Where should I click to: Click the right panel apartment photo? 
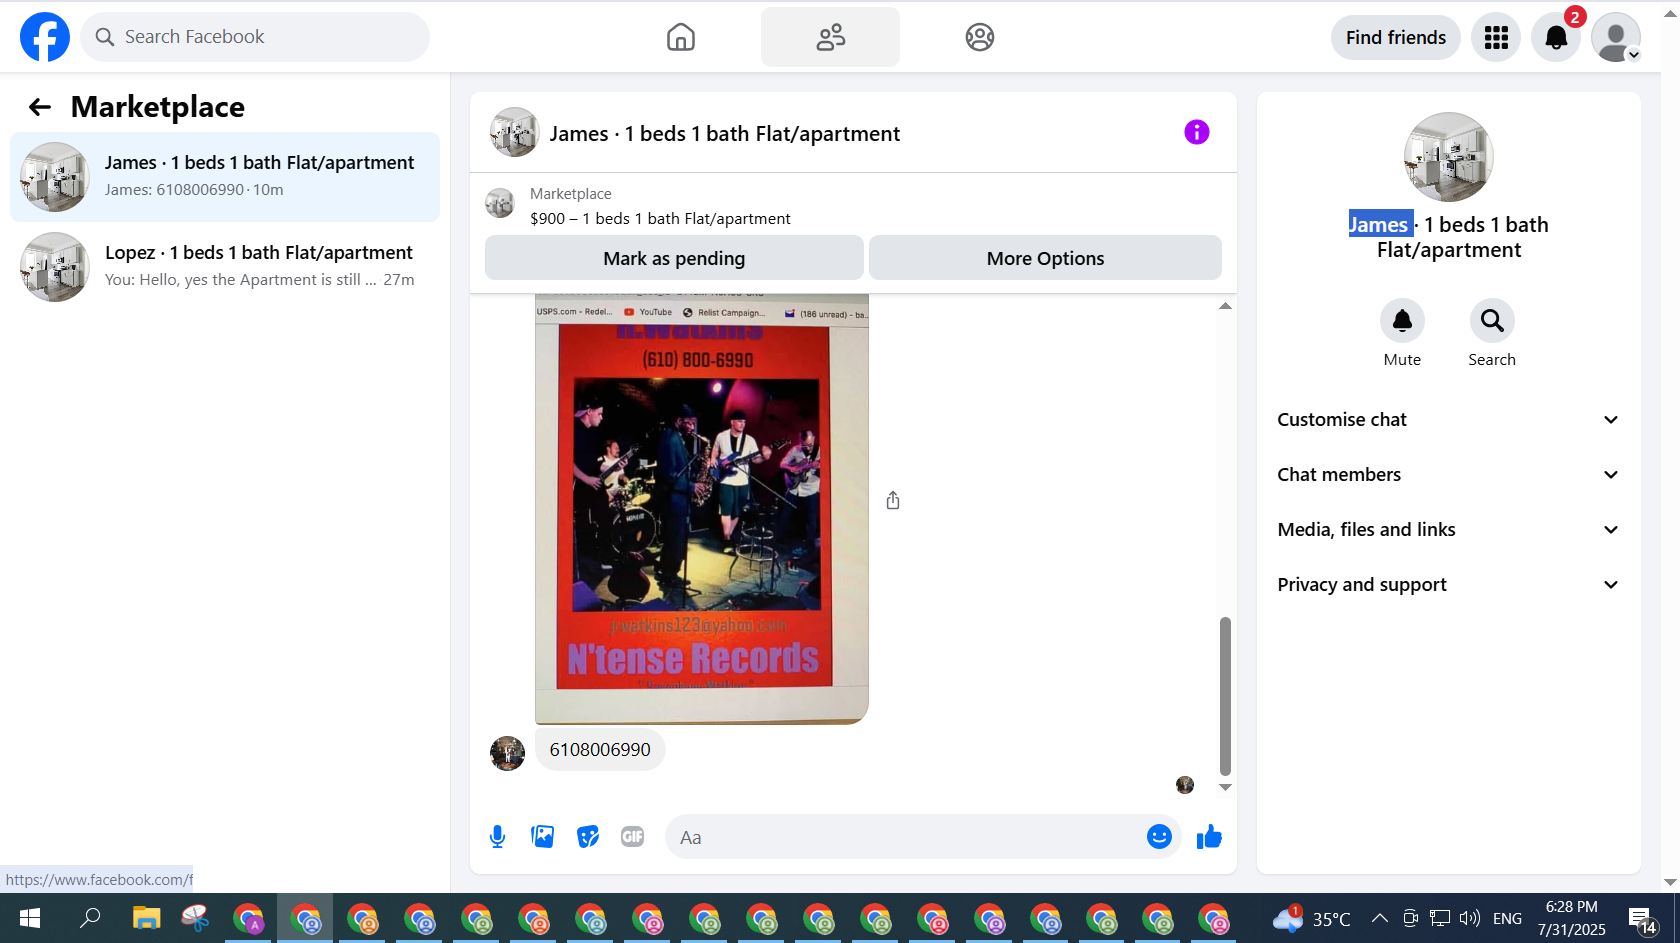1448,157
